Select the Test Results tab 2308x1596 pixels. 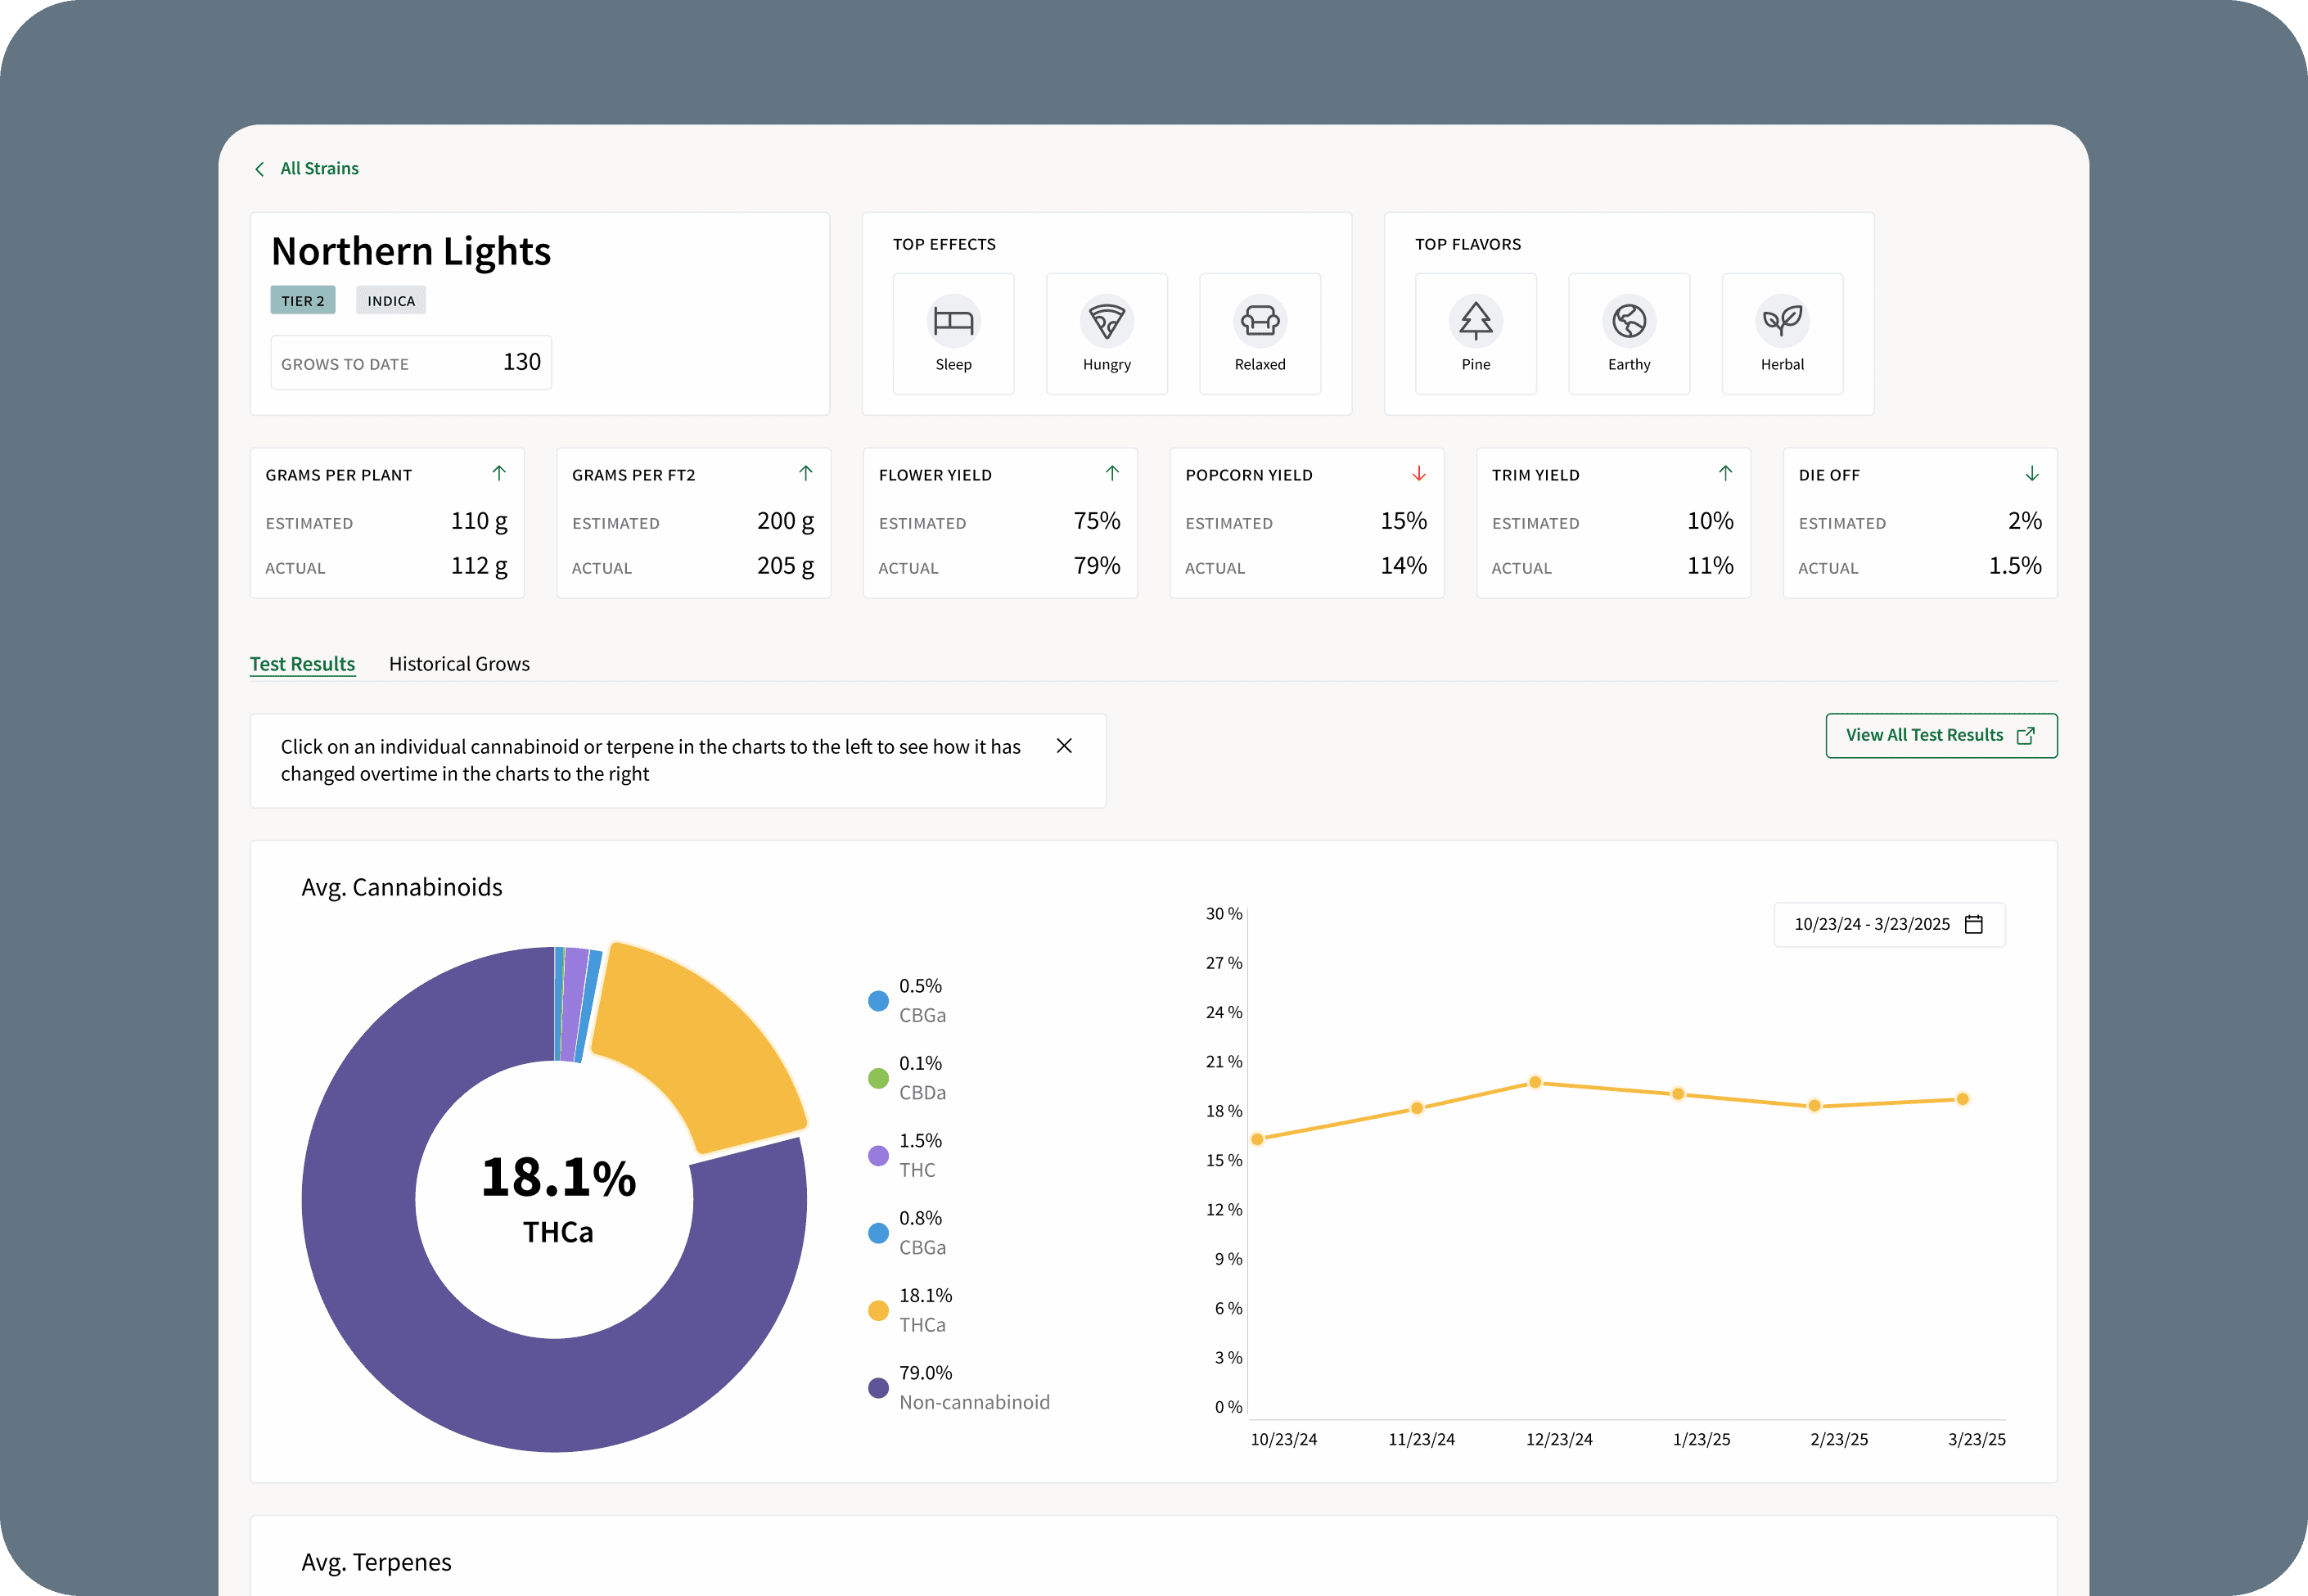pyautogui.click(x=302, y=664)
